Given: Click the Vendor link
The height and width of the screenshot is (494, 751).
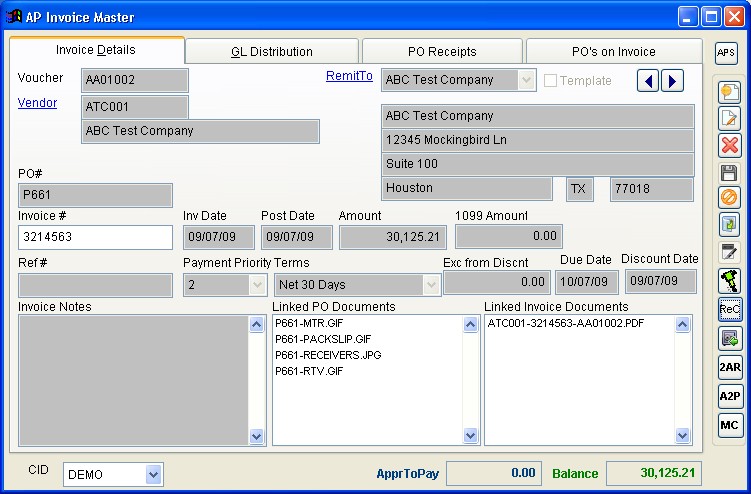Looking at the screenshot, I should point(37,103).
